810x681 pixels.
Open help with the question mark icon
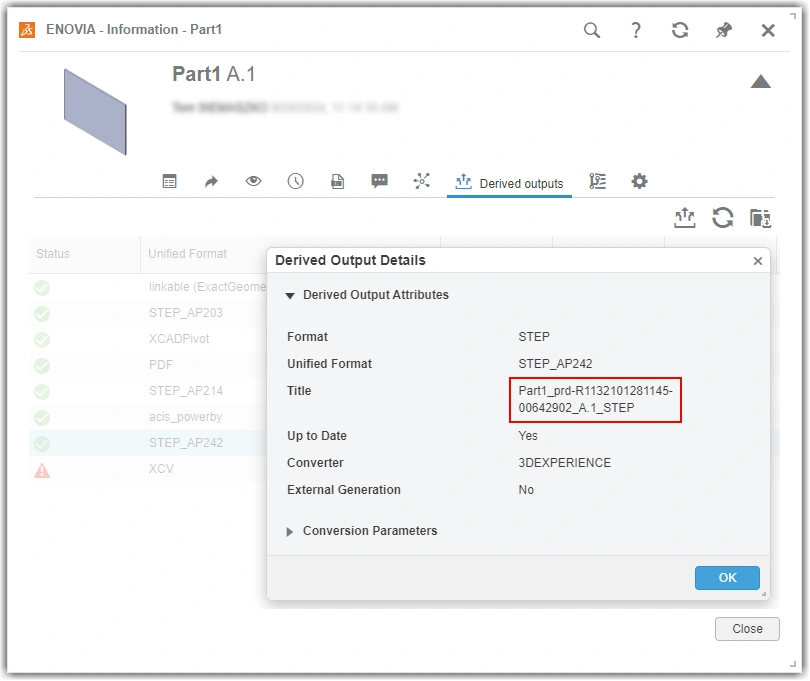[x=636, y=30]
